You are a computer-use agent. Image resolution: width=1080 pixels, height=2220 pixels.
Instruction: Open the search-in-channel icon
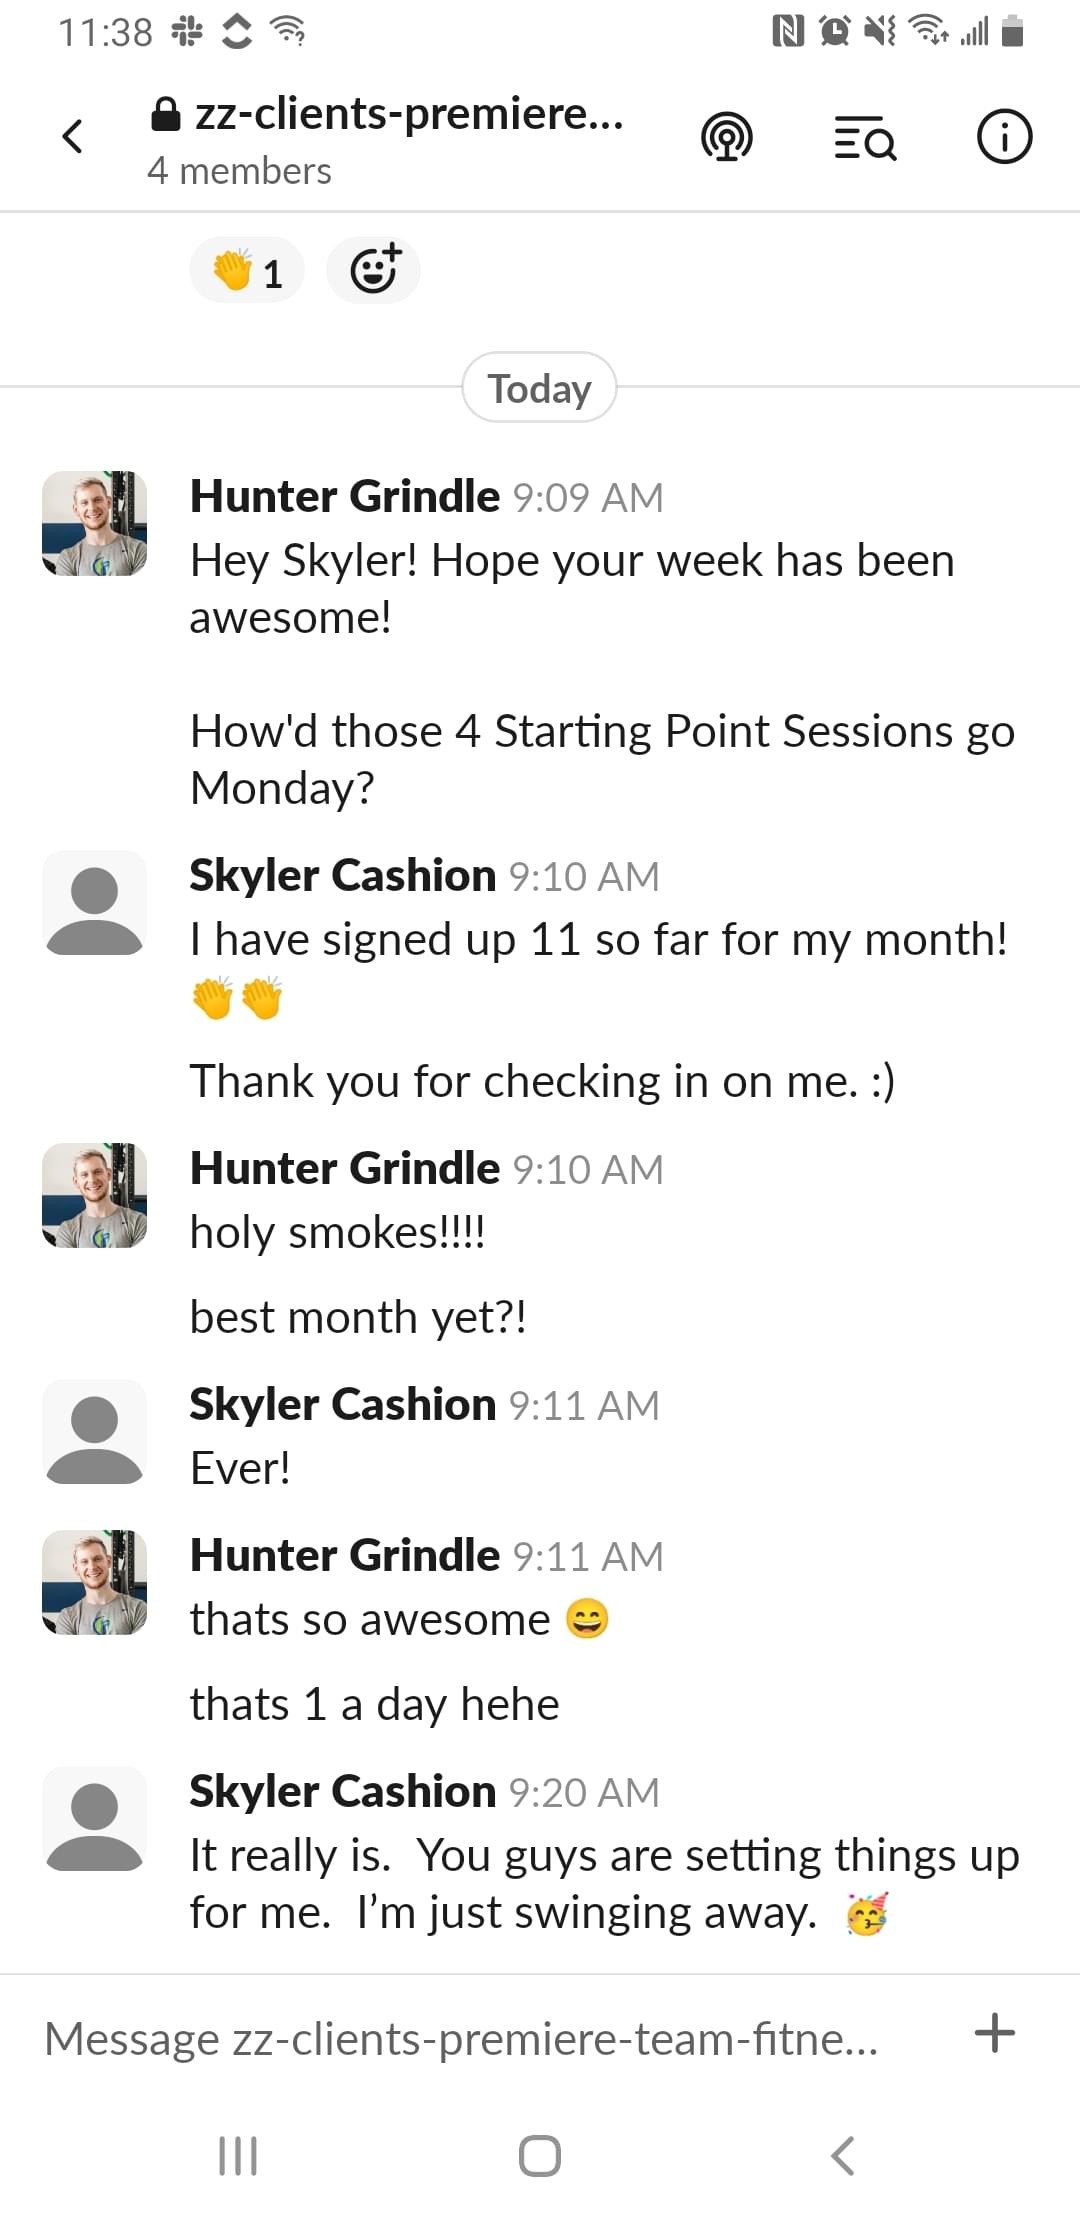tap(865, 137)
